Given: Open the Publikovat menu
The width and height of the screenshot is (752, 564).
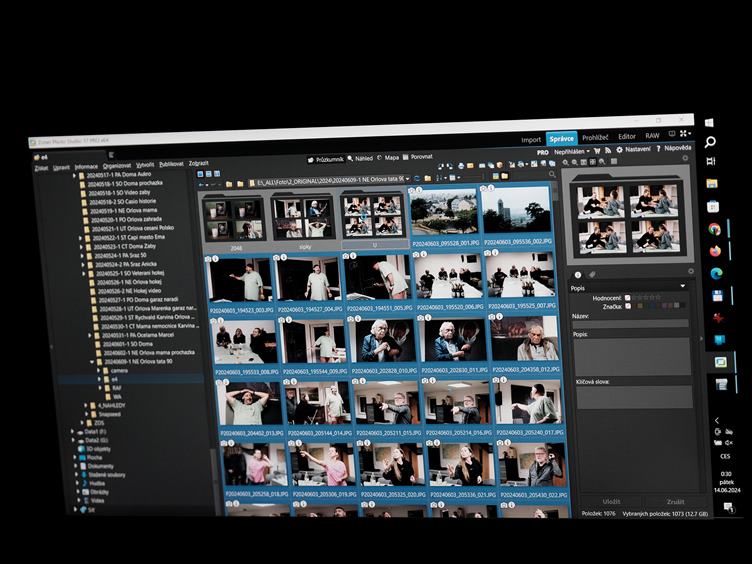Looking at the screenshot, I should (171, 164).
